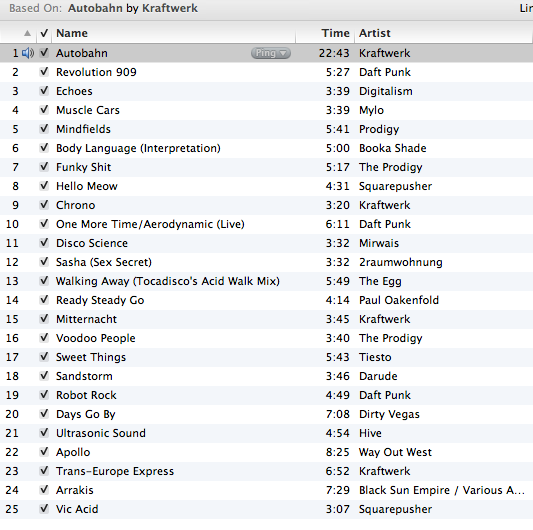Toggle the Apollo checkbox
533x530 pixels.
[x=44, y=452]
